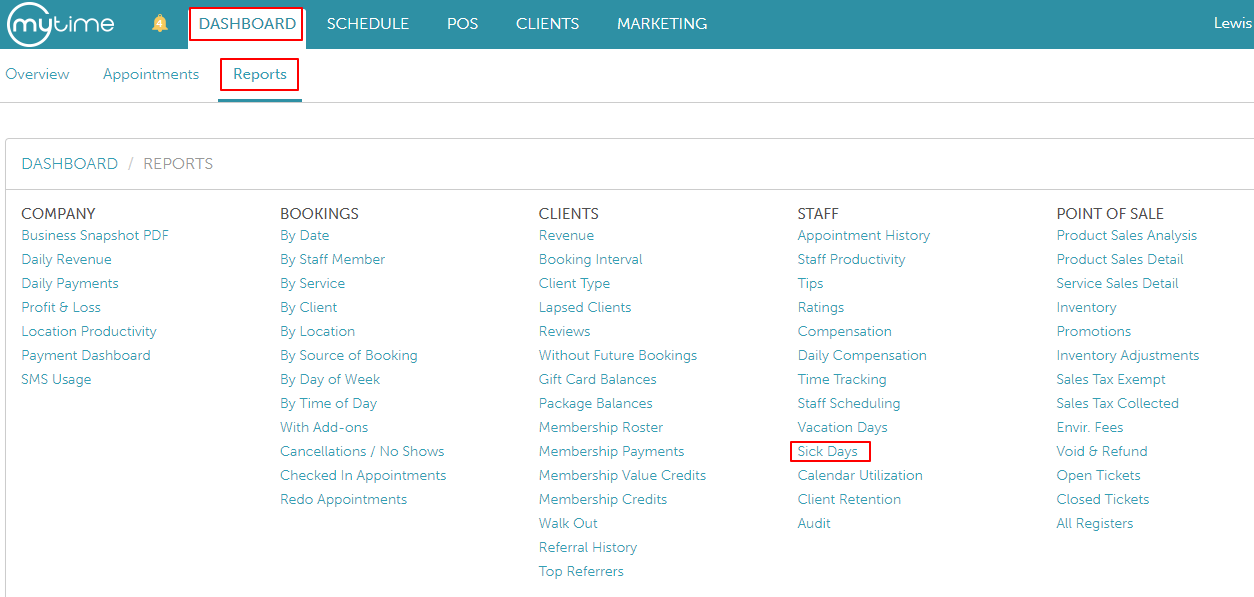
Task: Select the Appointments tab
Action: pyautogui.click(x=151, y=74)
